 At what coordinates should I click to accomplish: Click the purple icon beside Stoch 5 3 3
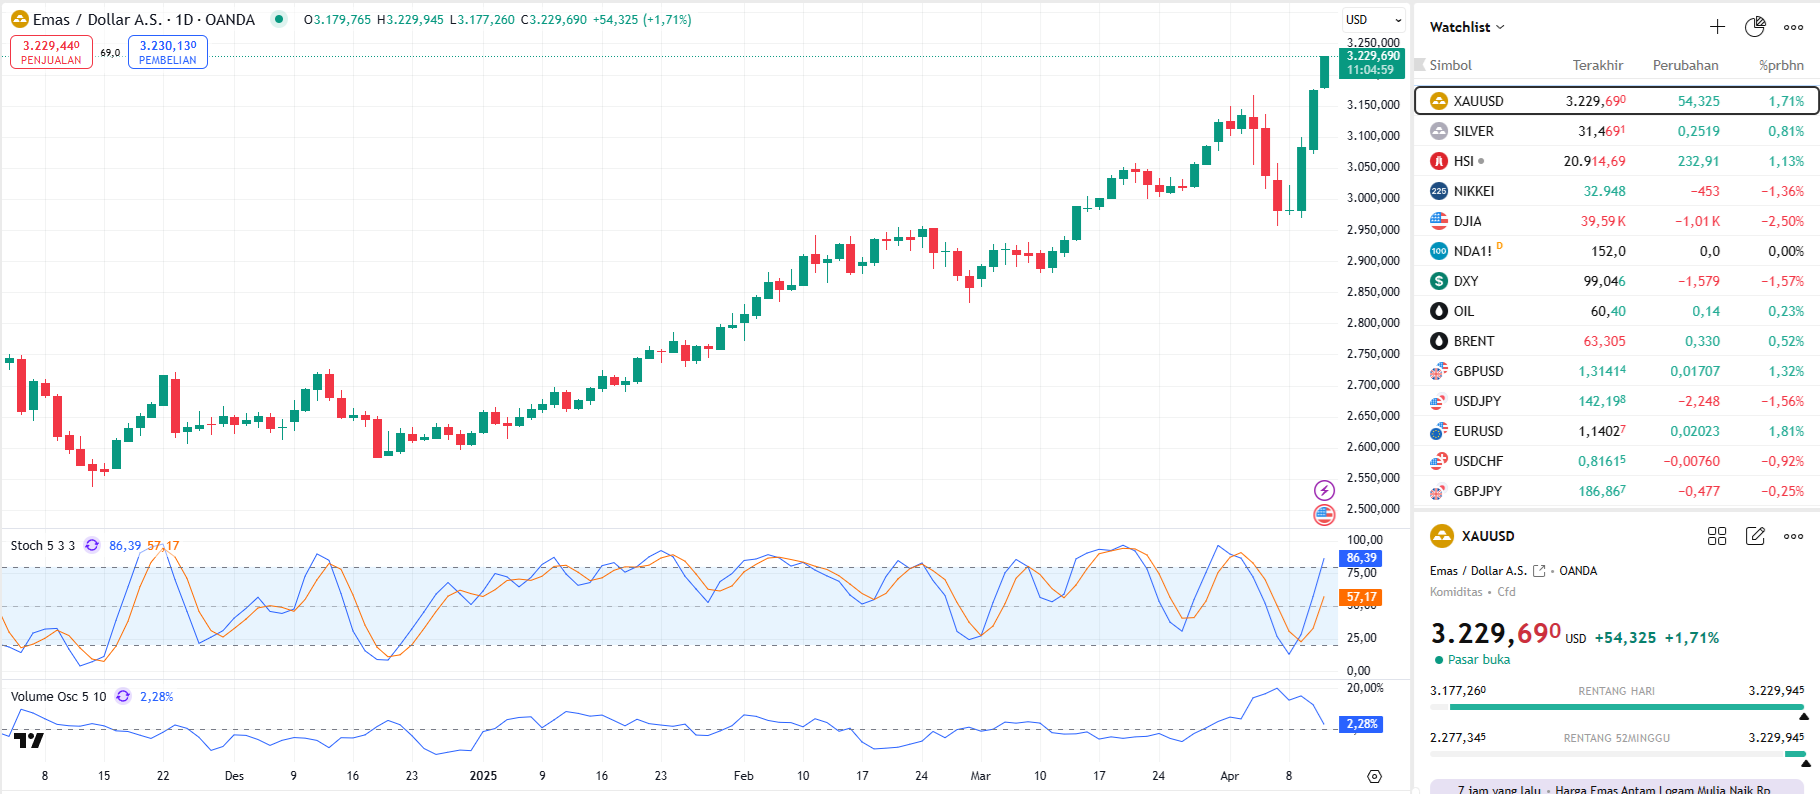coord(92,545)
